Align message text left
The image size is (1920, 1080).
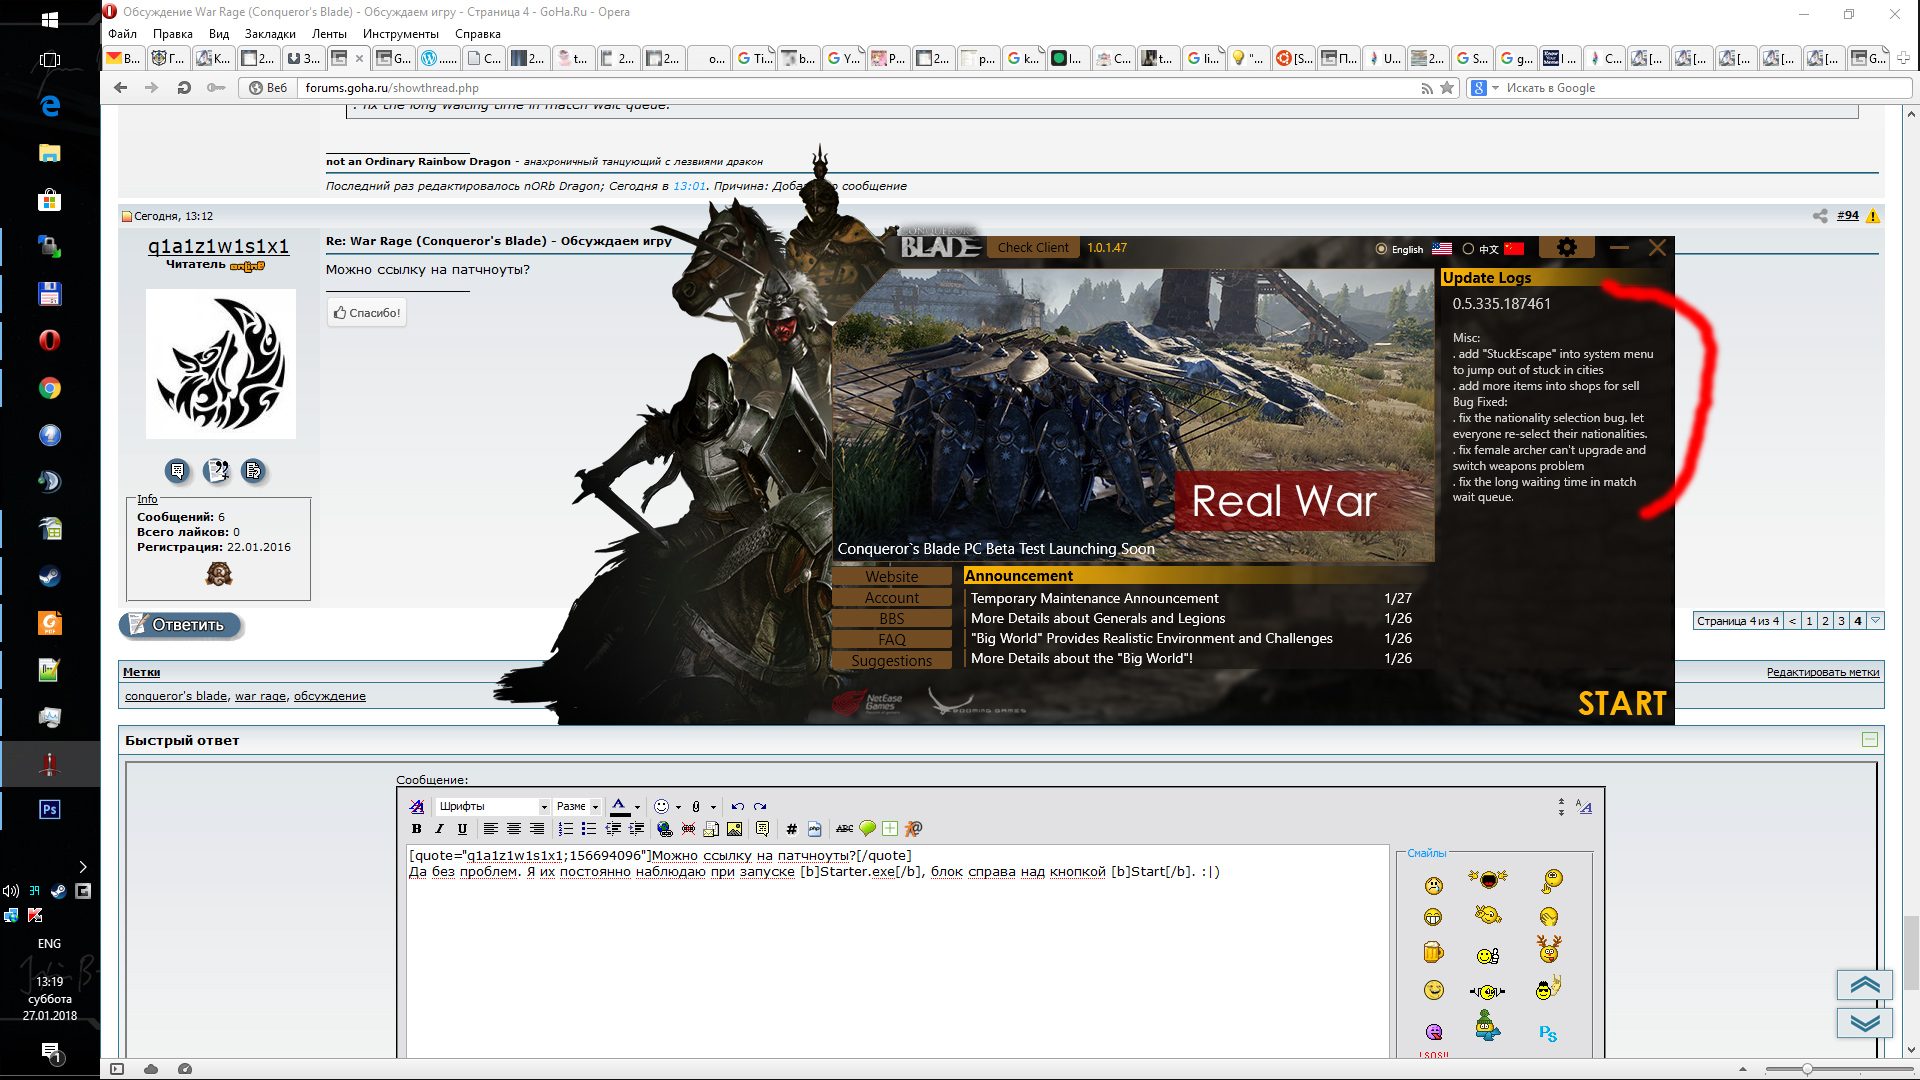[x=490, y=829]
